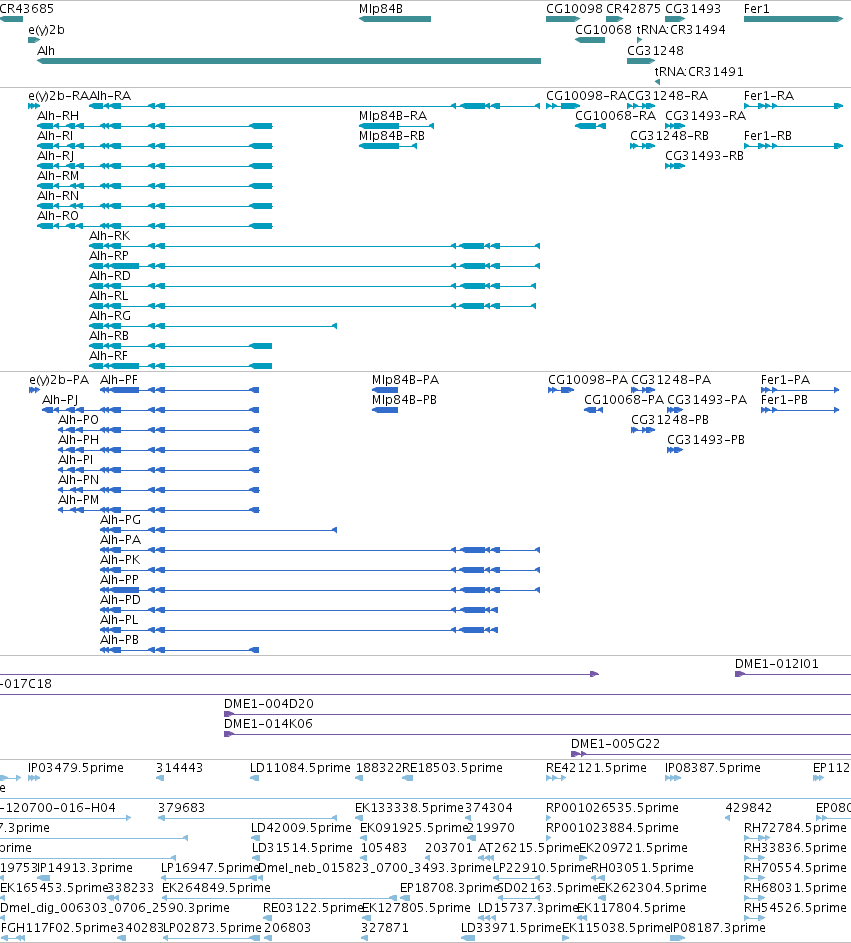Open the RE42121.5prime EST label

pos(596,768)
